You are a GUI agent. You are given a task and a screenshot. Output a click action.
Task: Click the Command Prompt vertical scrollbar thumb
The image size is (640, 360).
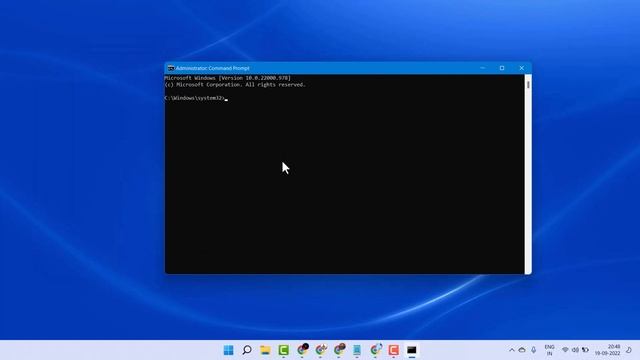[528, 84]
